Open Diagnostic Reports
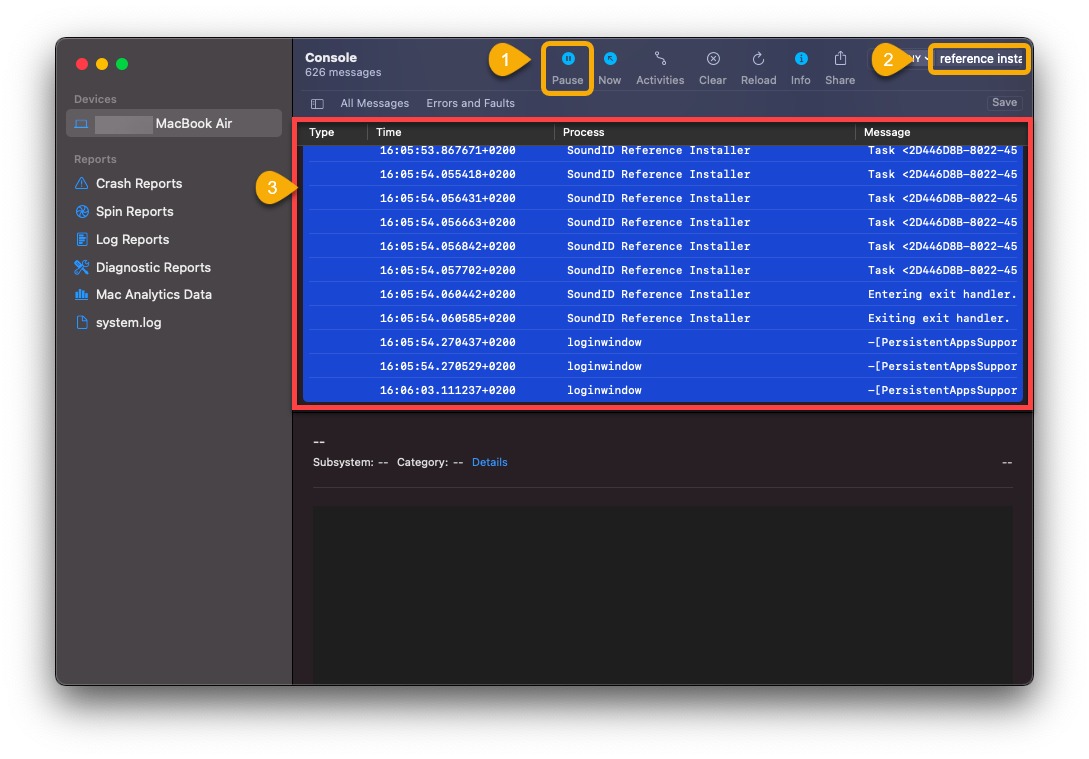Viewport: 1089px width, 759px height. [153, 267]
